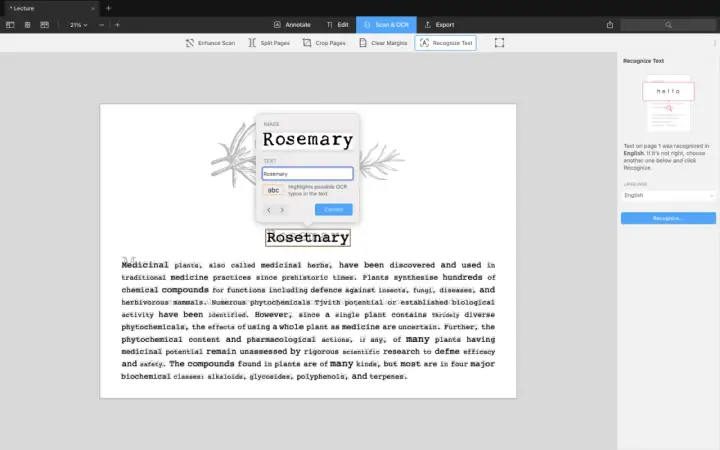Click the word Tjvith in the paragraph

(327, 302)
